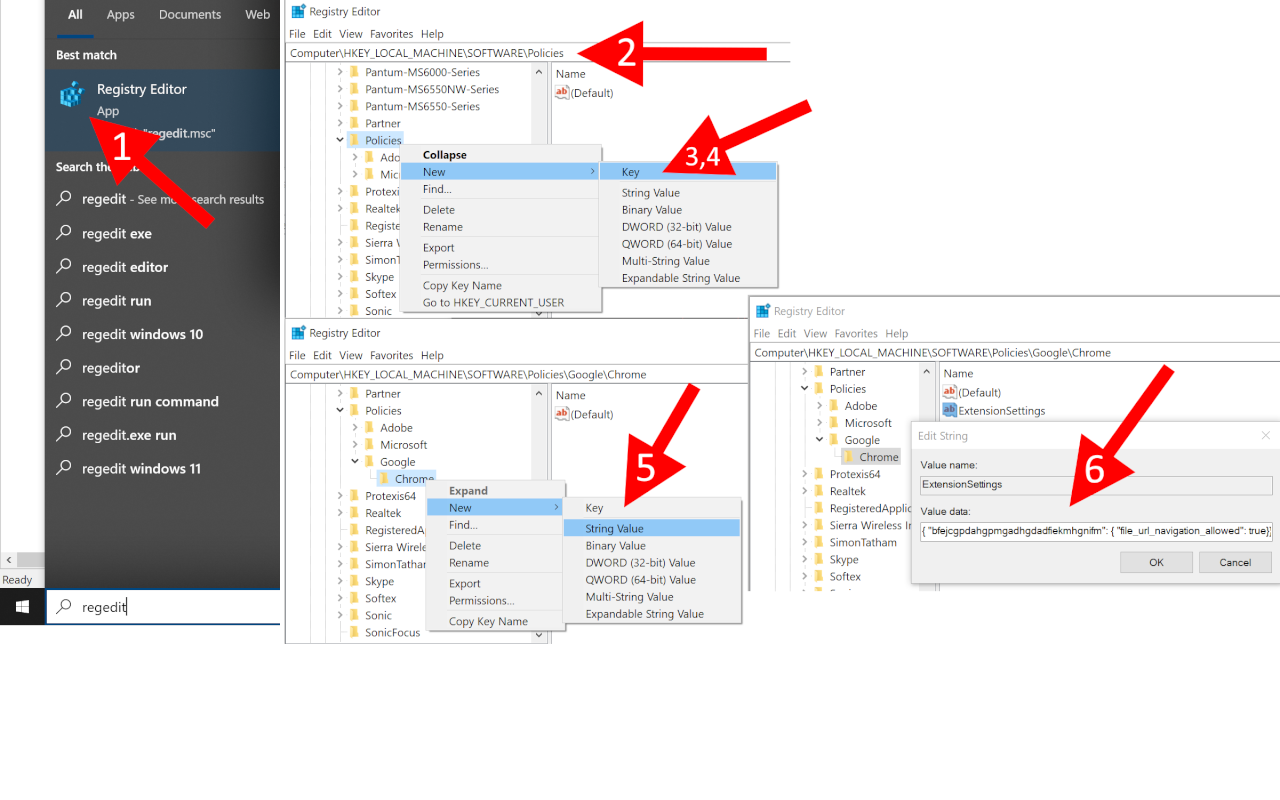Expand the Skype key in top window
1280x800 pixels.
tap(340, 277)
